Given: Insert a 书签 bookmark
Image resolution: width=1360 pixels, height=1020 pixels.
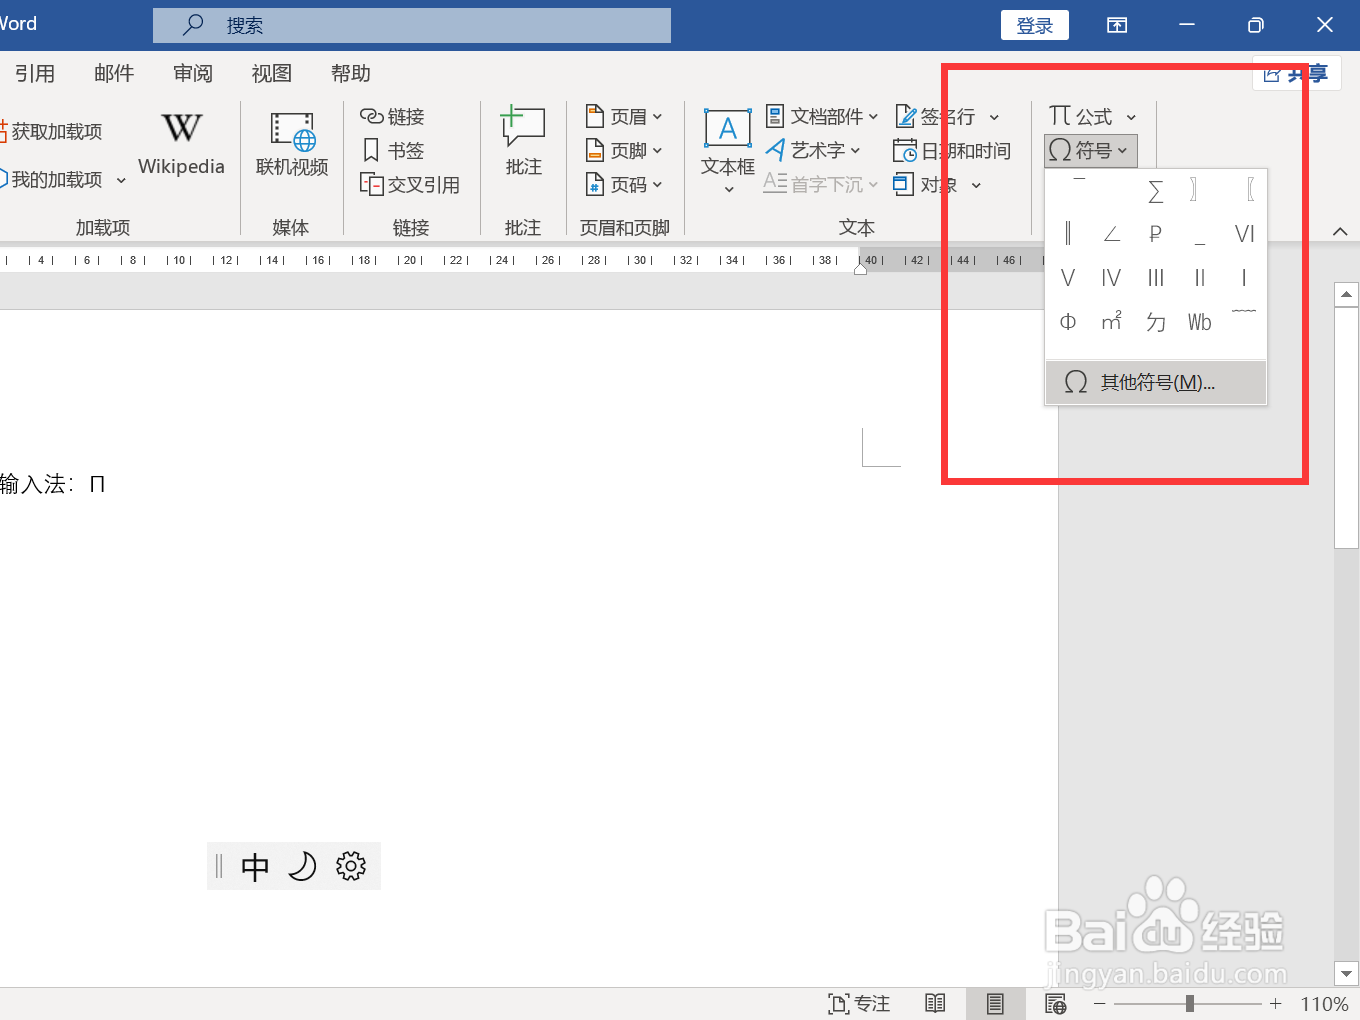Looking at the screenshot, I should (394, 150).
